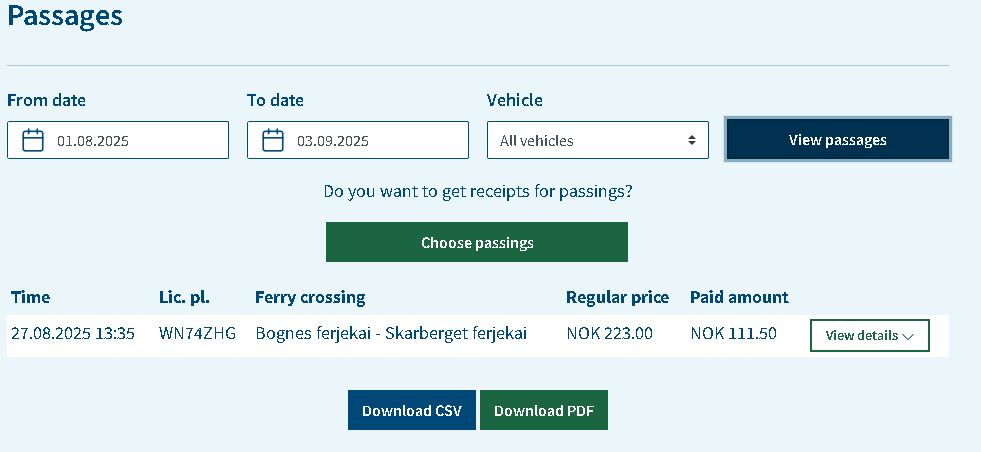Click the Lic. pl. column header
Screen dimensions: 981x452
tap(184, 297)
